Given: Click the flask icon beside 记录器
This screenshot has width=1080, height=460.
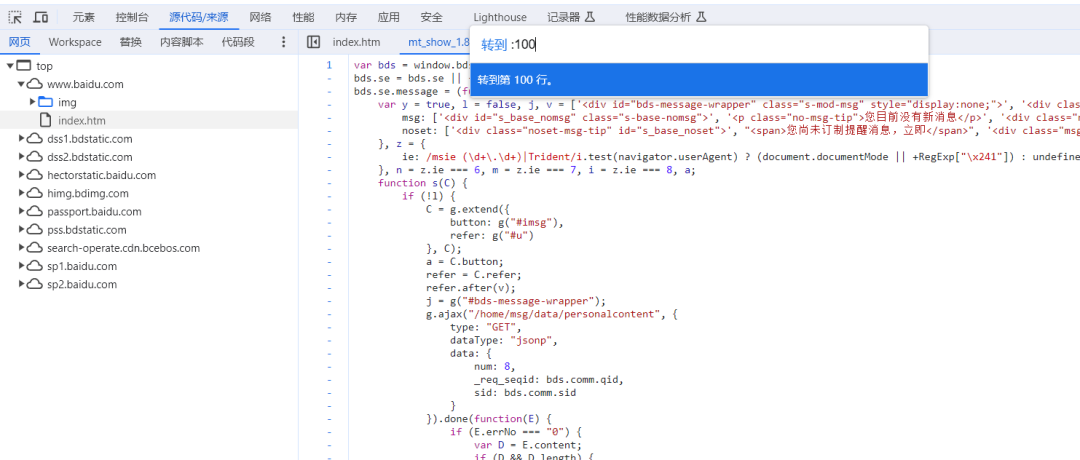Looking at the screenshot, I should click(590, 17).
